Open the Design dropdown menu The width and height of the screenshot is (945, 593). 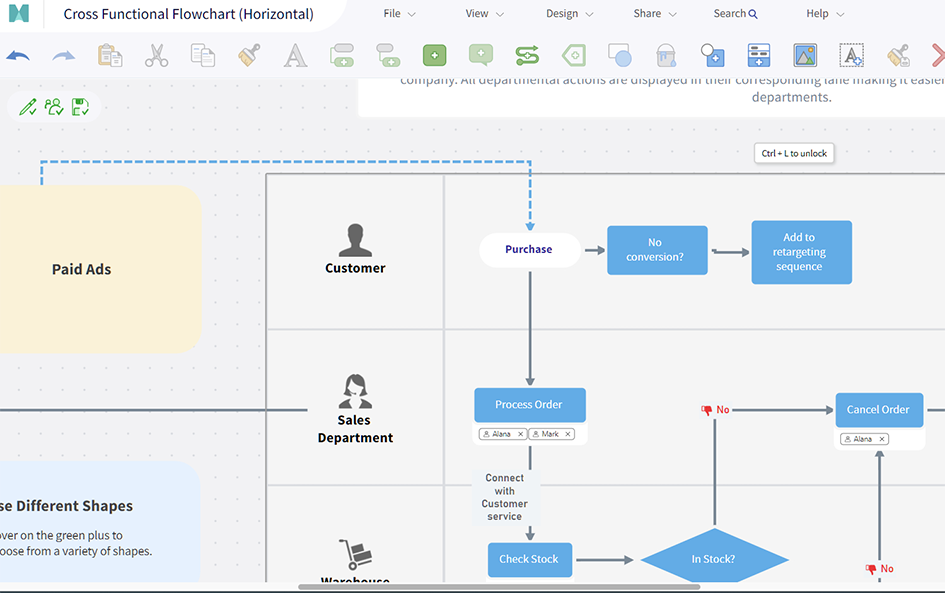[569, 14]
